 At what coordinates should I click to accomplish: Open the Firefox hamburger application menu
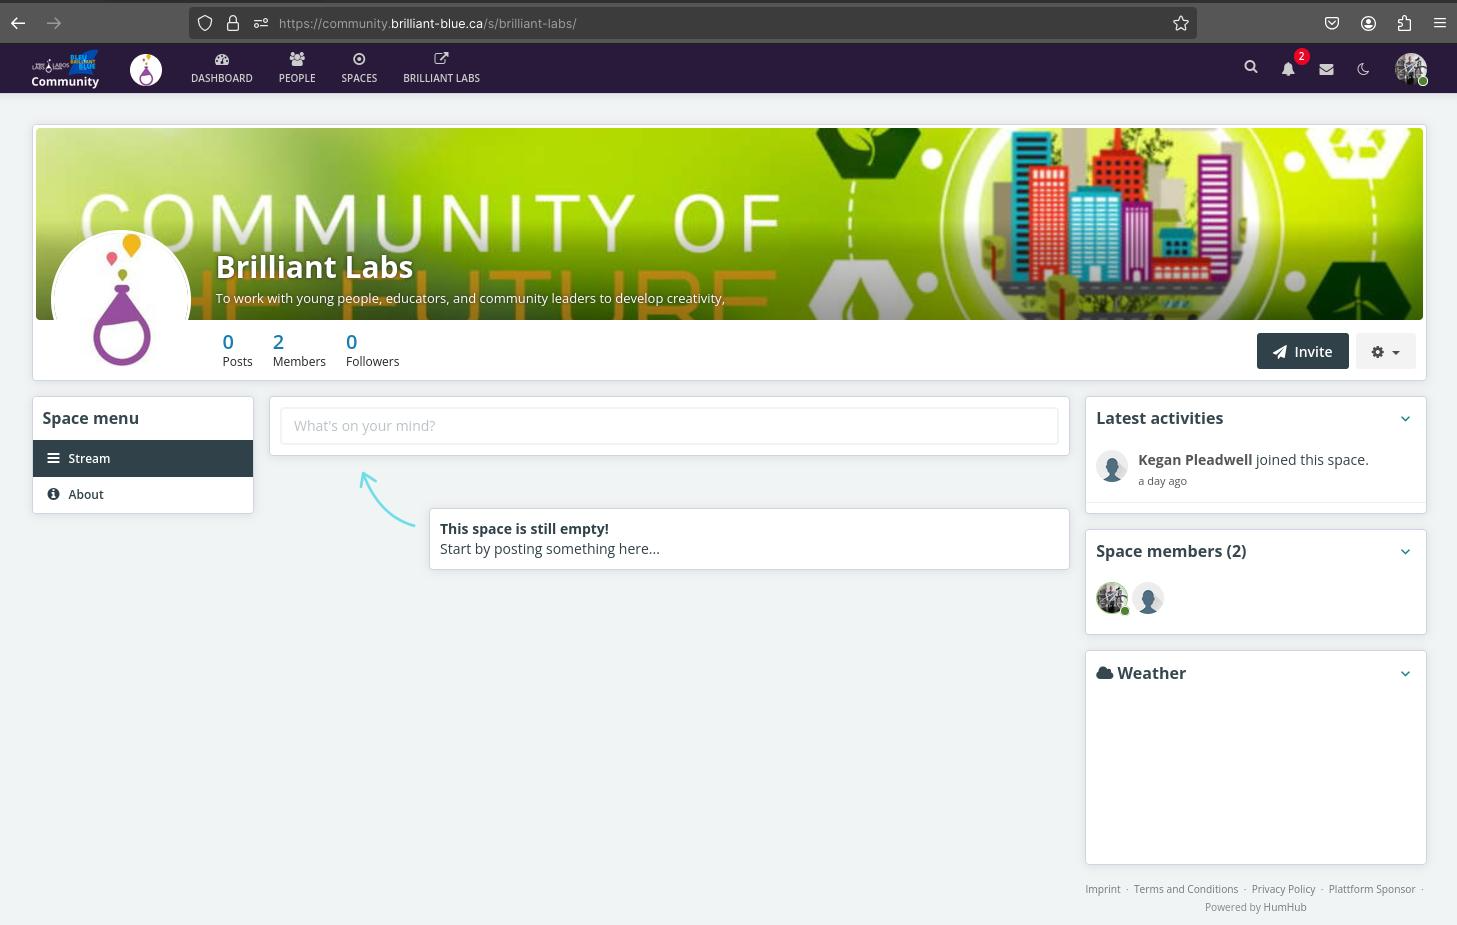pos(1440,23)
